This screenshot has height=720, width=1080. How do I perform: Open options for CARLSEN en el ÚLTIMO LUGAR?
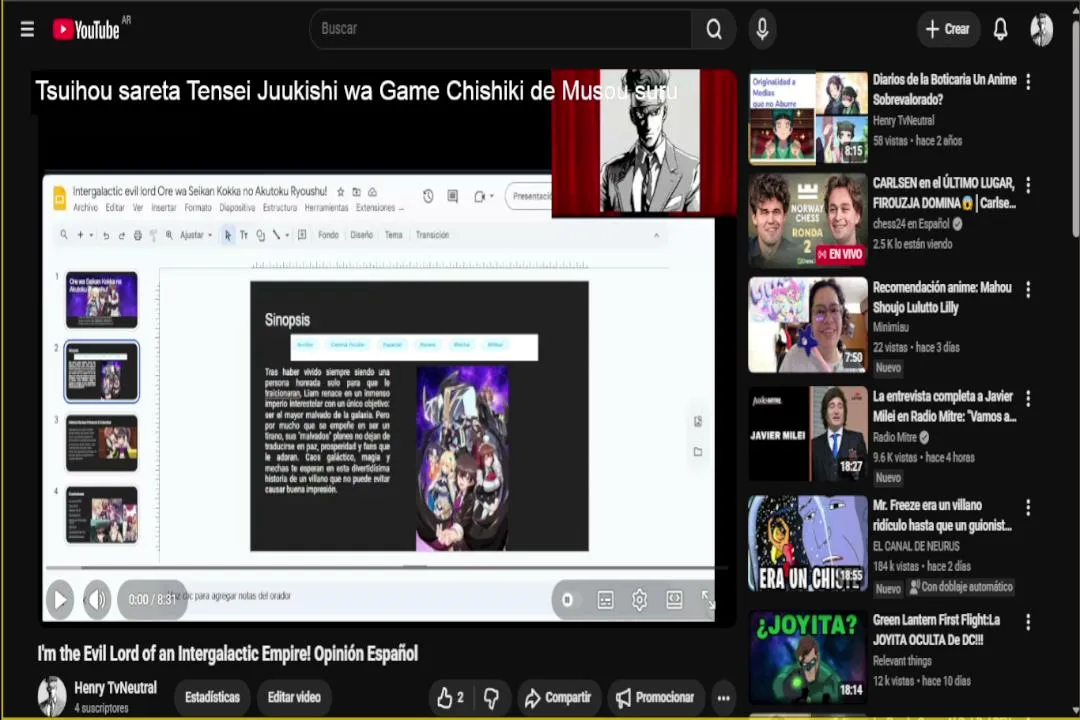tap(1028, 185)
